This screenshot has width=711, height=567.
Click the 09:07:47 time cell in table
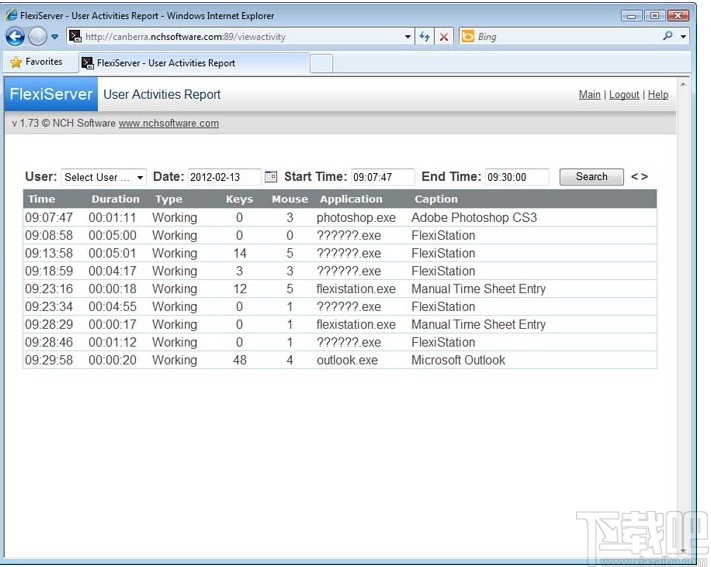pos(49,218)
